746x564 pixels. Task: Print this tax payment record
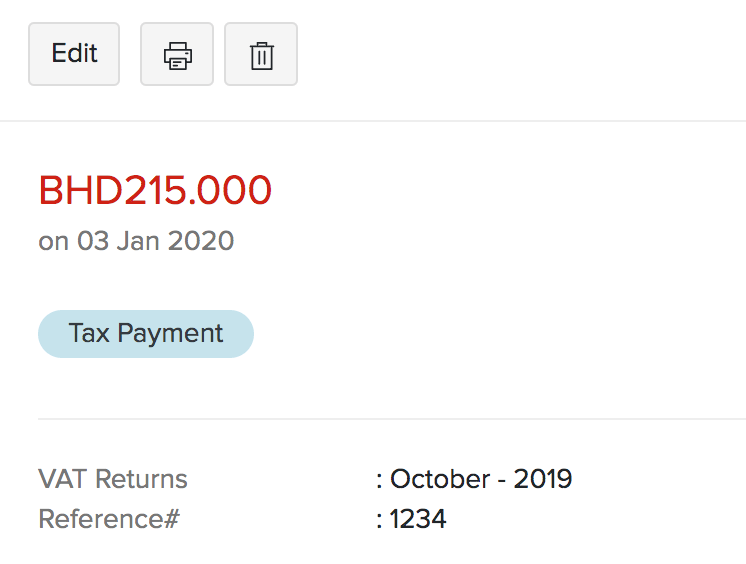pos(177,54)
